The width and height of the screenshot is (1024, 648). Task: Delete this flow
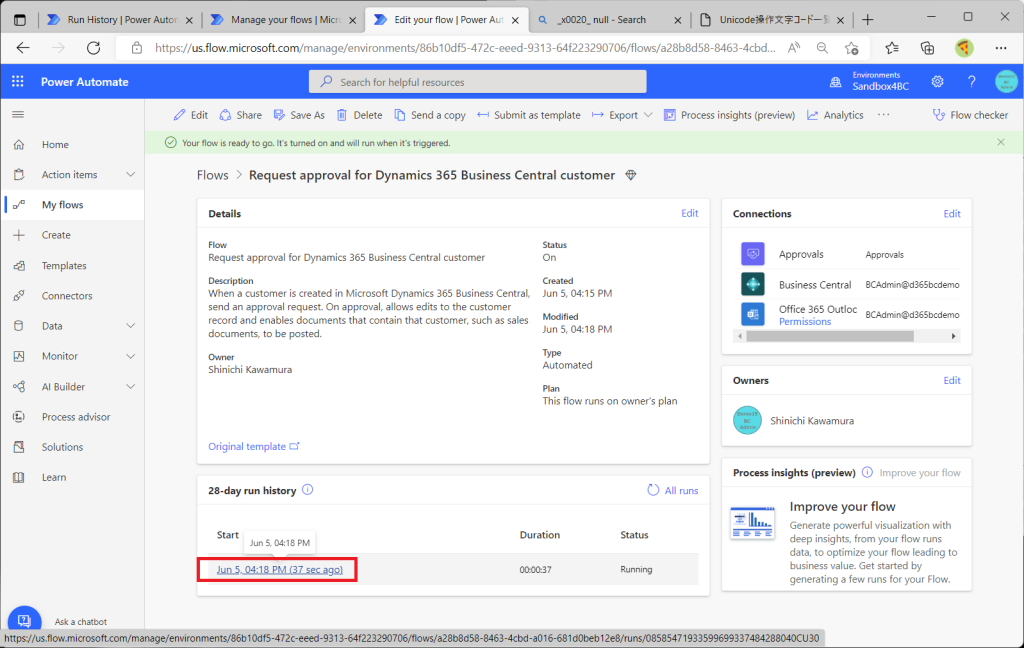click(x=359, y=115)
